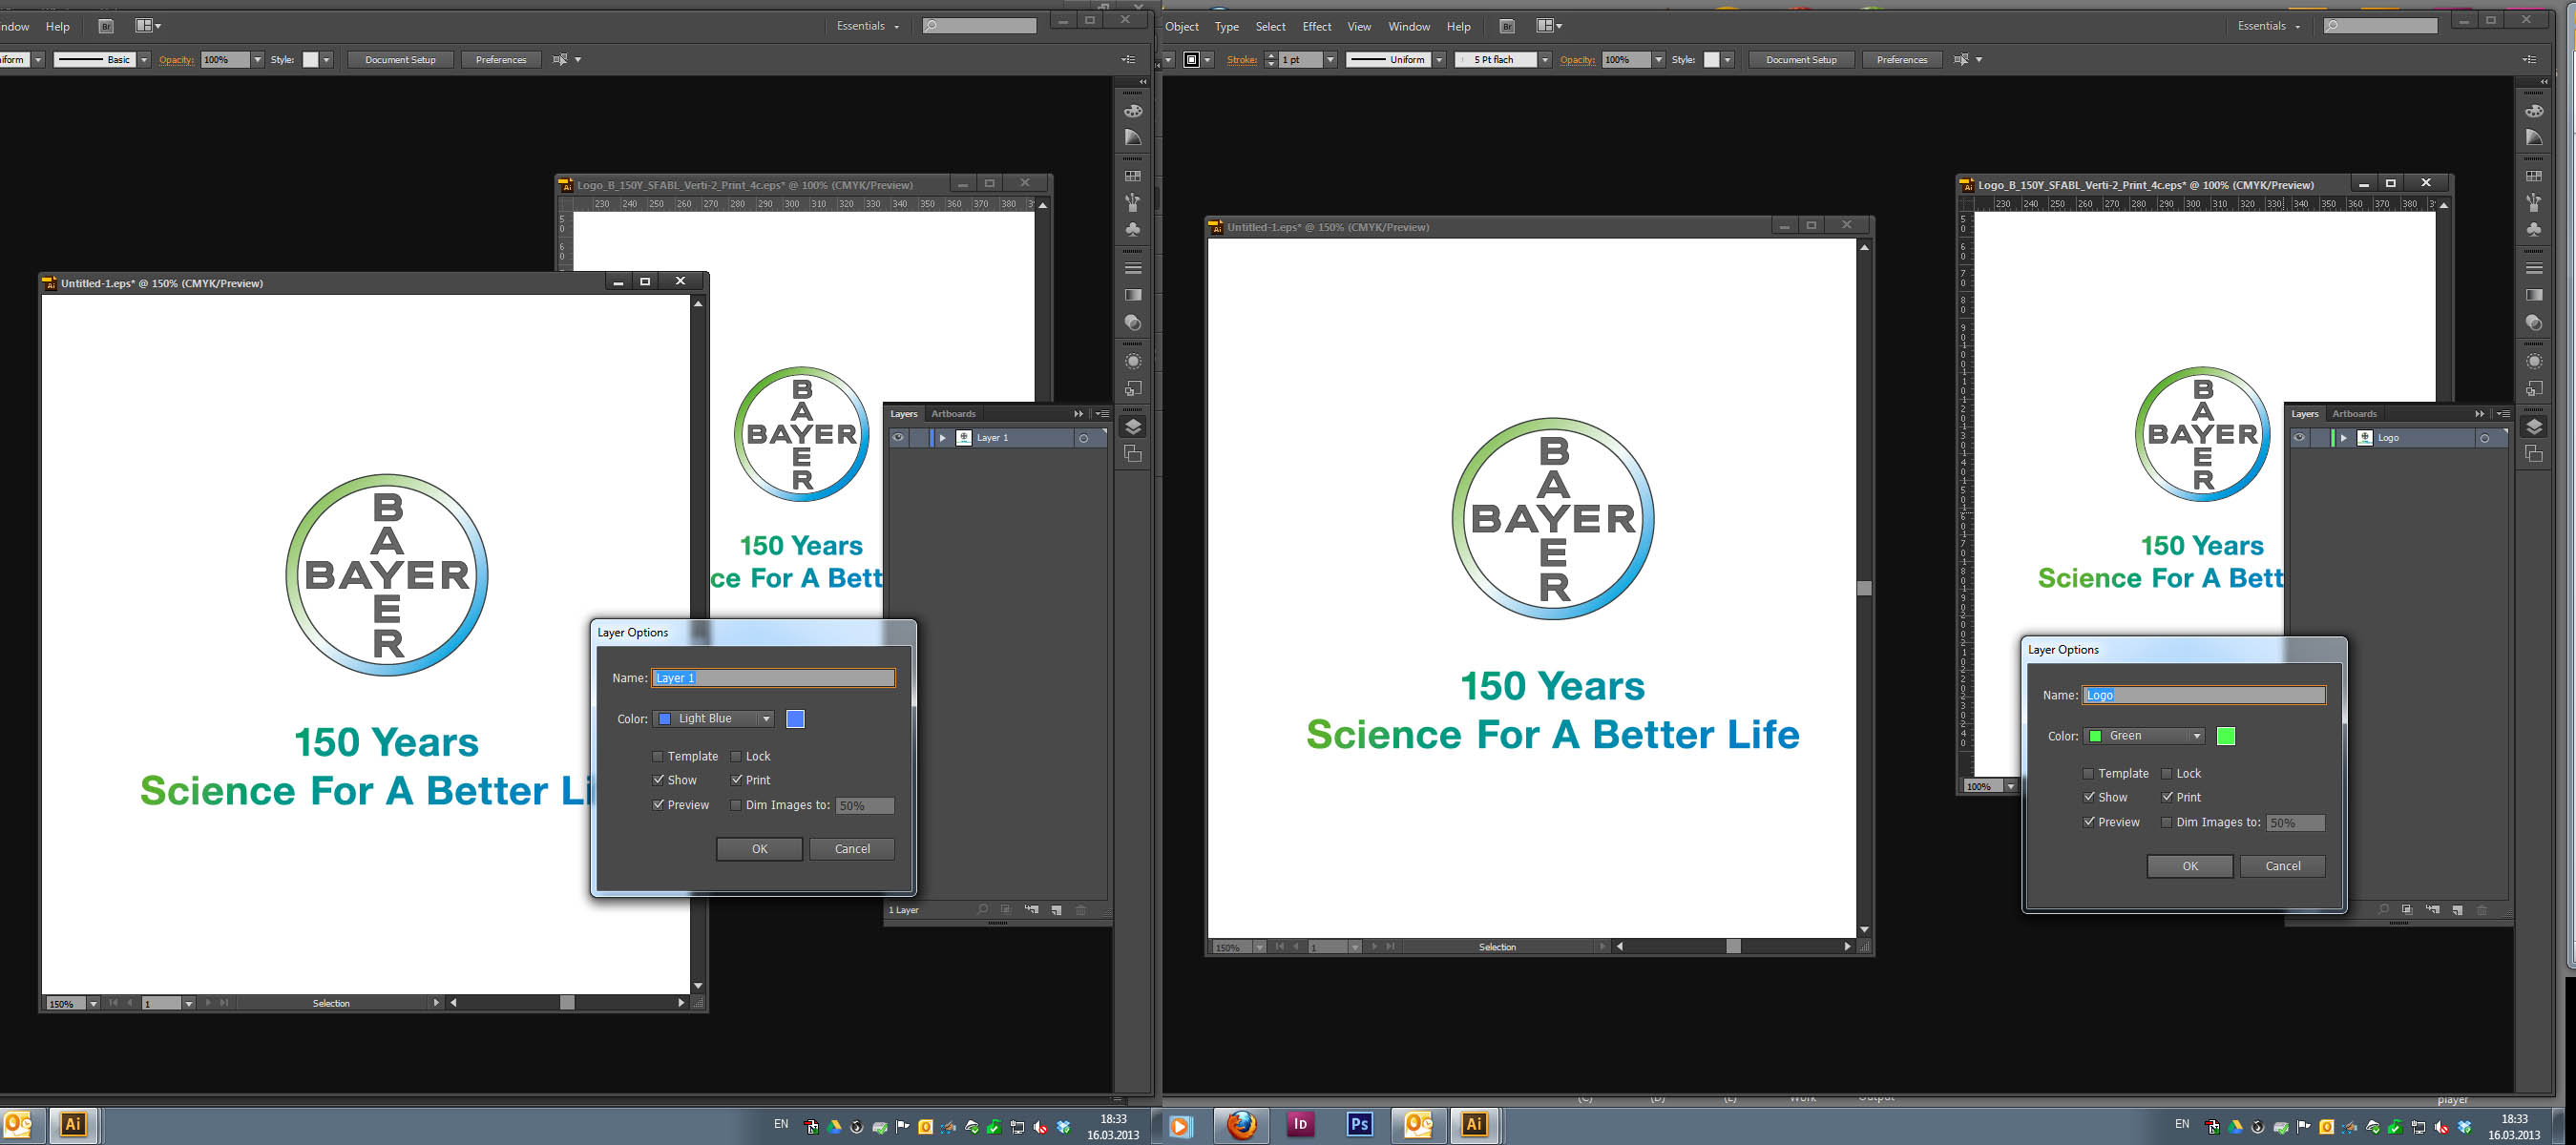
Task: Click the Layers icon in the right window dock
Action: click(x=2534, y=427)
